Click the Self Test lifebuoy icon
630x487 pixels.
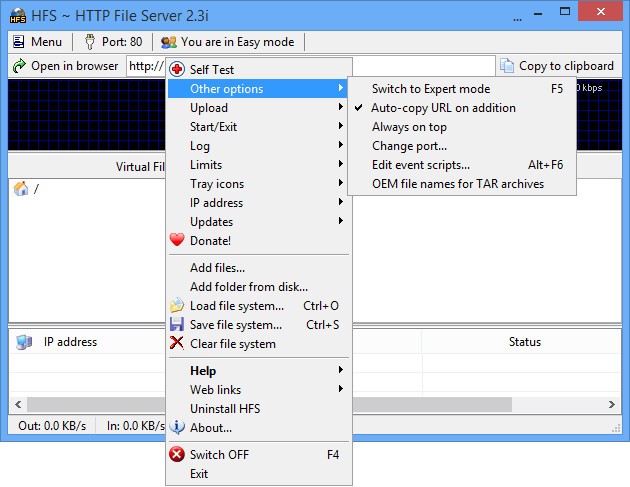177,70
